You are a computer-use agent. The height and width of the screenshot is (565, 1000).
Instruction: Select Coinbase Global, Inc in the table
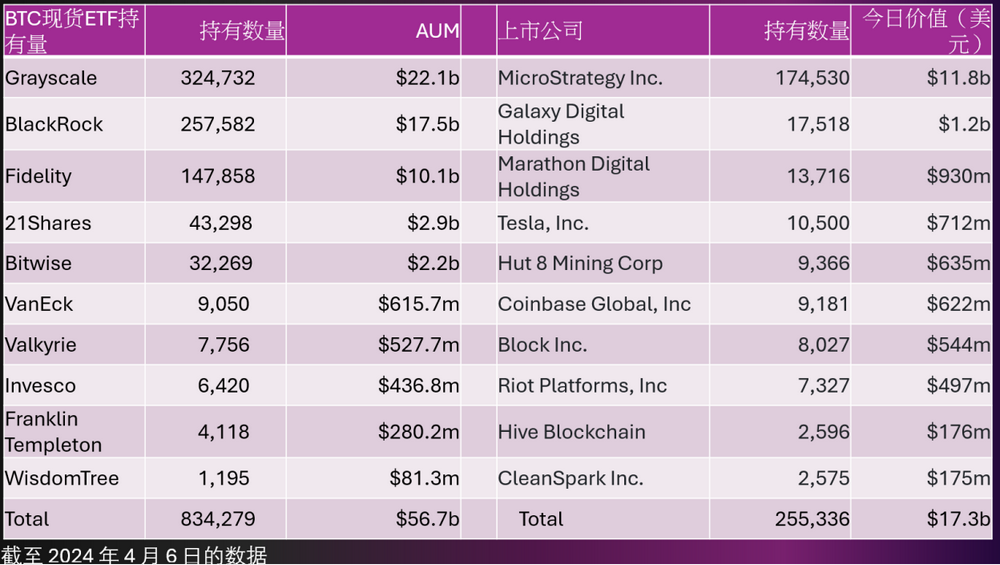(x=594, y=304)
